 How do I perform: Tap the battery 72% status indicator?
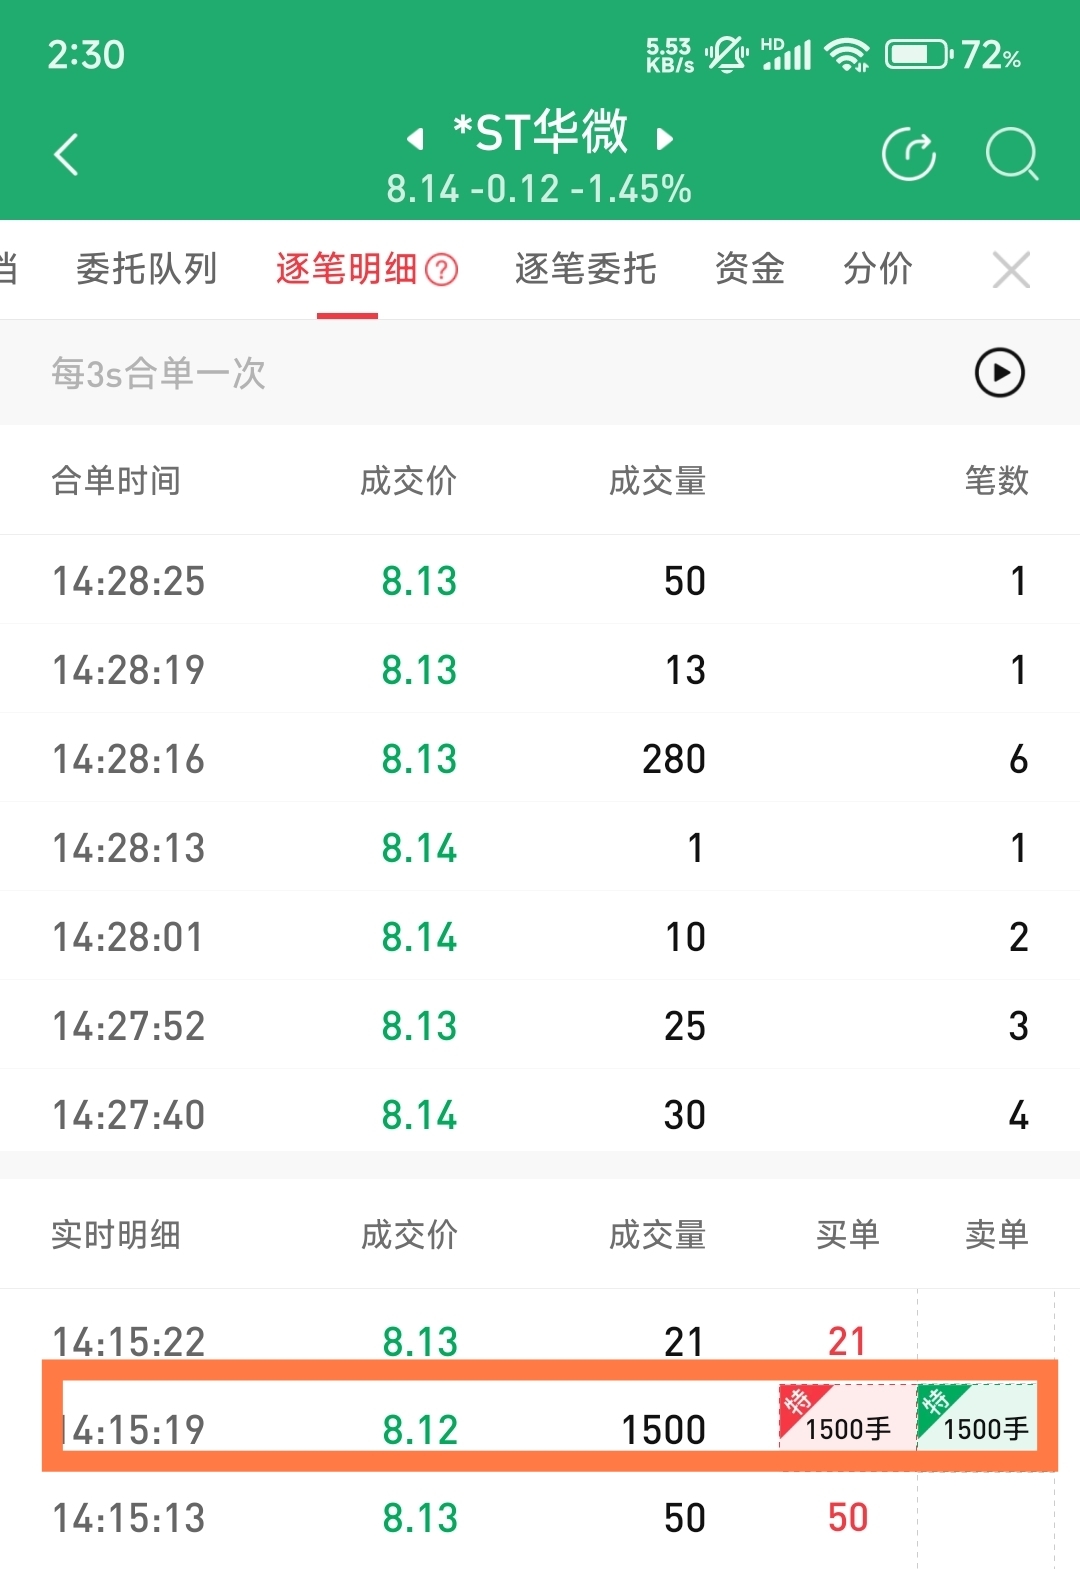click(953, 55)
